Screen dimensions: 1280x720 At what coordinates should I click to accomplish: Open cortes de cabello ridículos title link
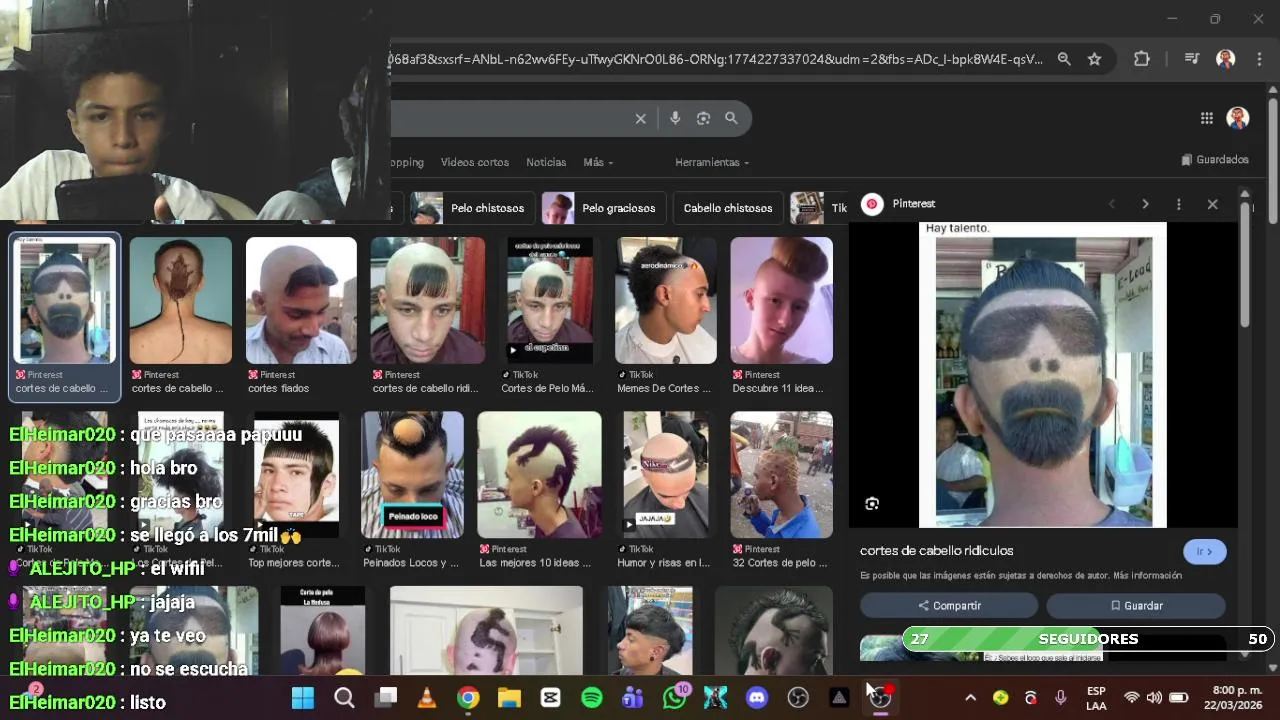[x=936, y=551]
